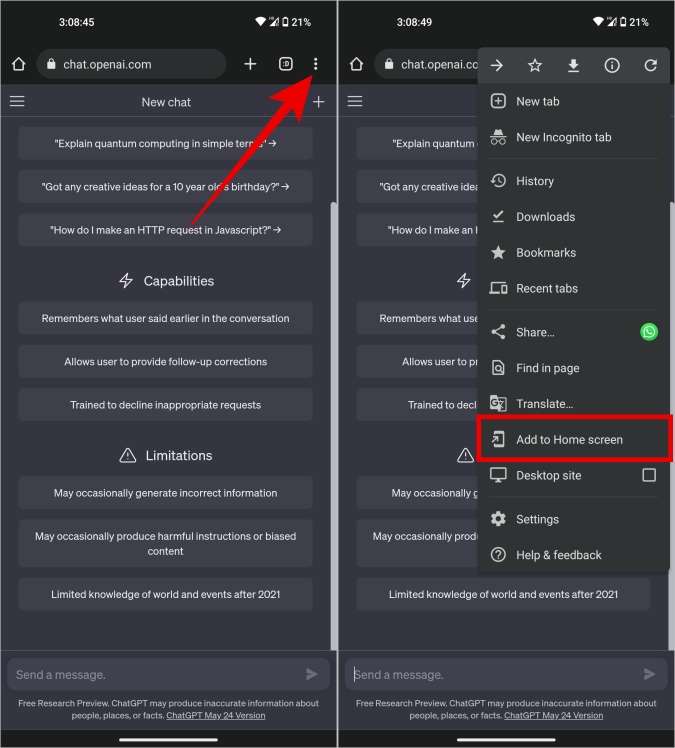
Task: Tap "How do I make an" example in right screen
Action: [417, 230]
